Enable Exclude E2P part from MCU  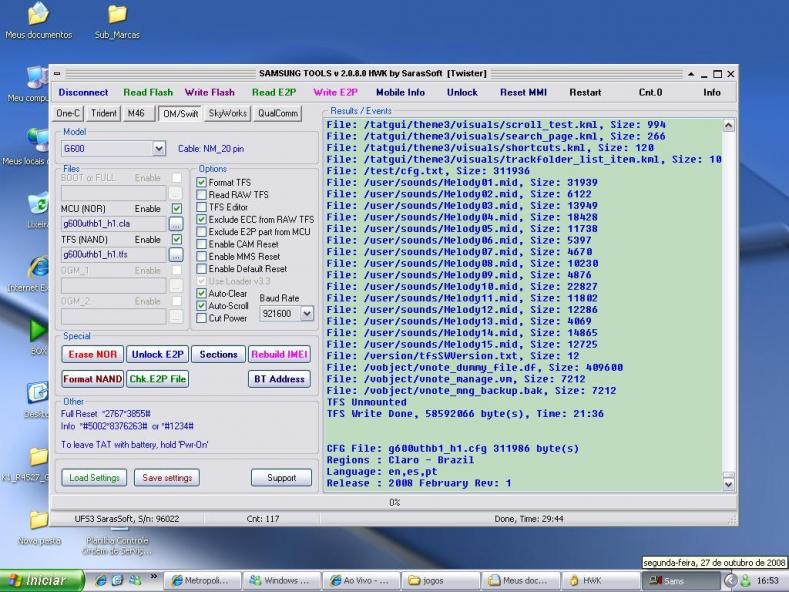[x=201, y=232]
